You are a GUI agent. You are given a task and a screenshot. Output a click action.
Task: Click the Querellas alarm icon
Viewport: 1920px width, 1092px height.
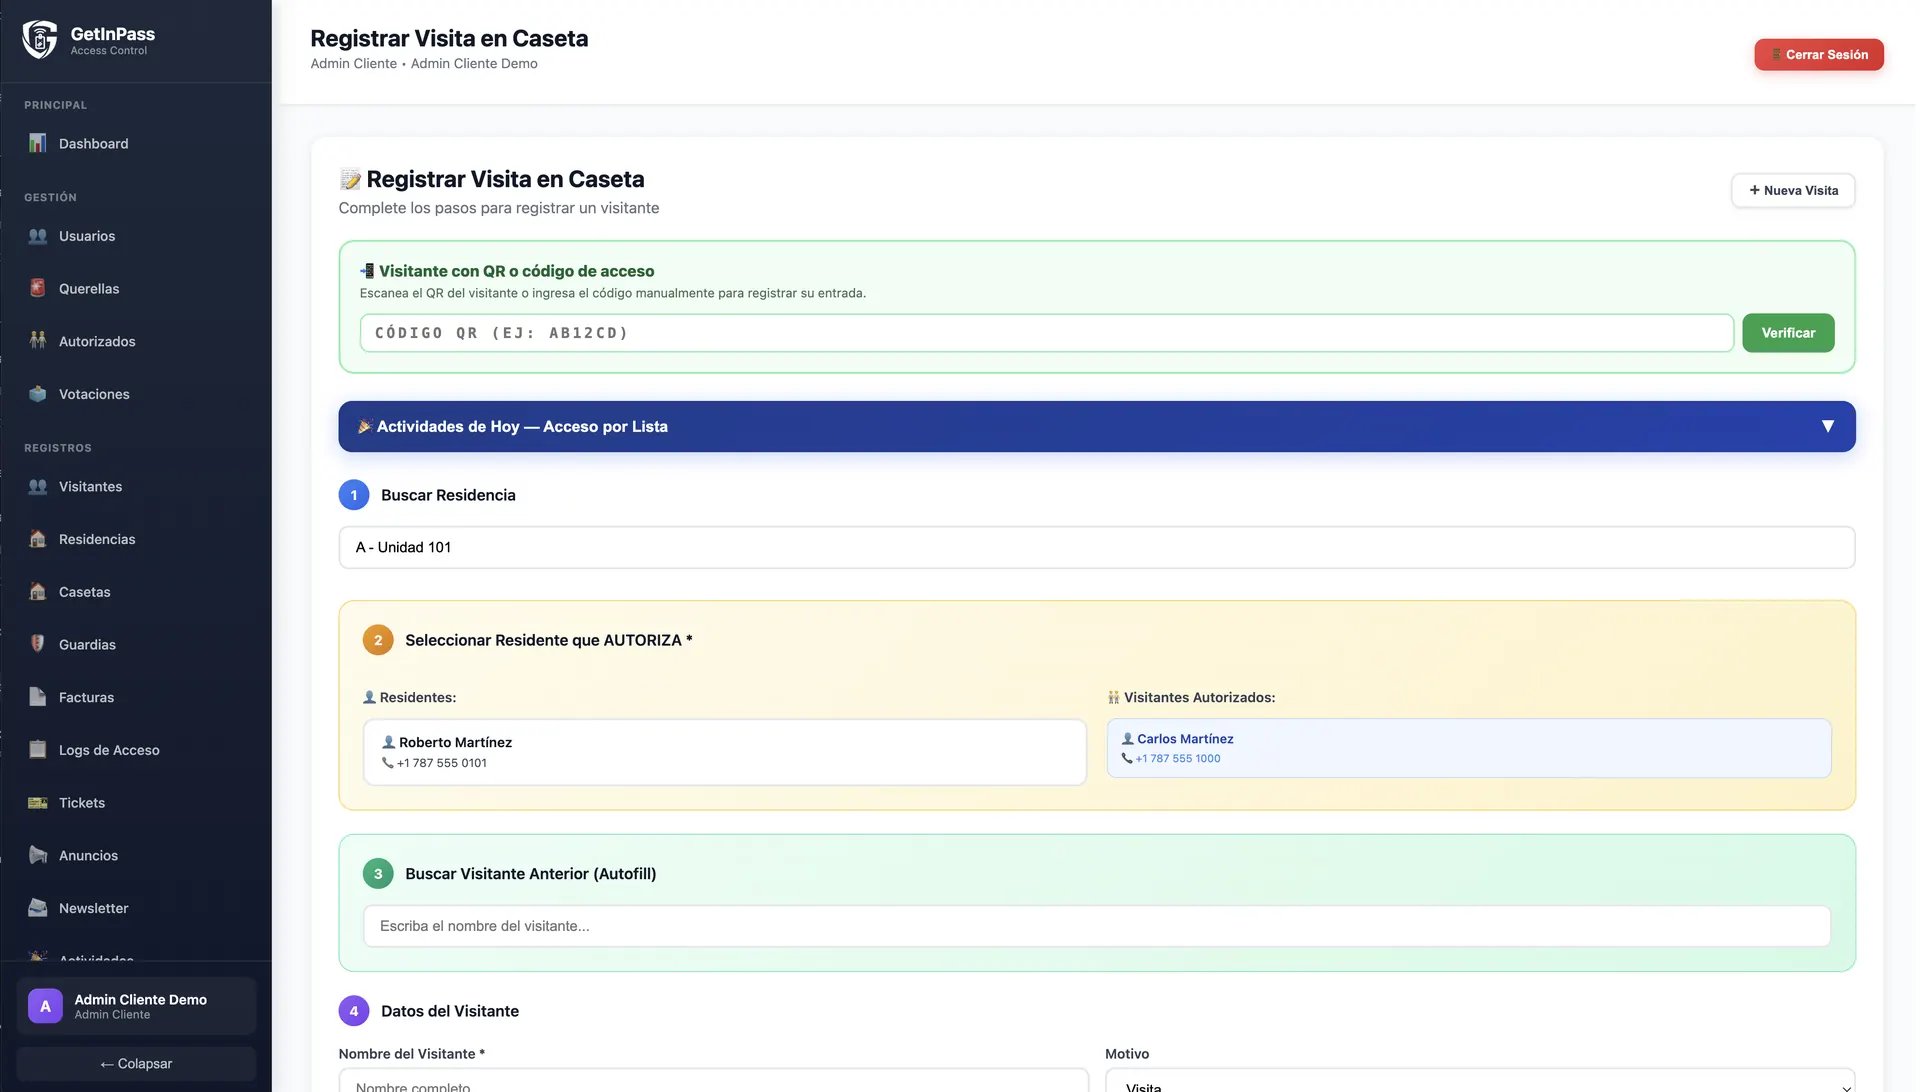(x=38, y=288)
